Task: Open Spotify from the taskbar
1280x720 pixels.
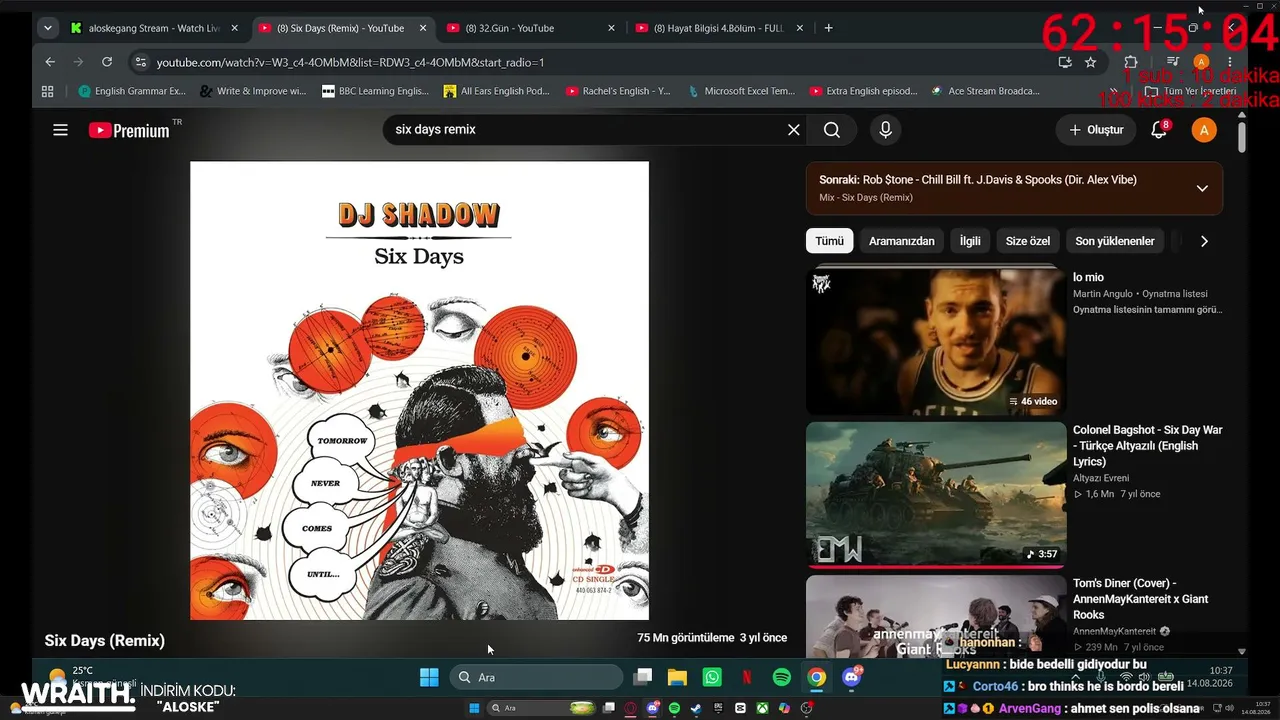Action: tap(782, 678)
